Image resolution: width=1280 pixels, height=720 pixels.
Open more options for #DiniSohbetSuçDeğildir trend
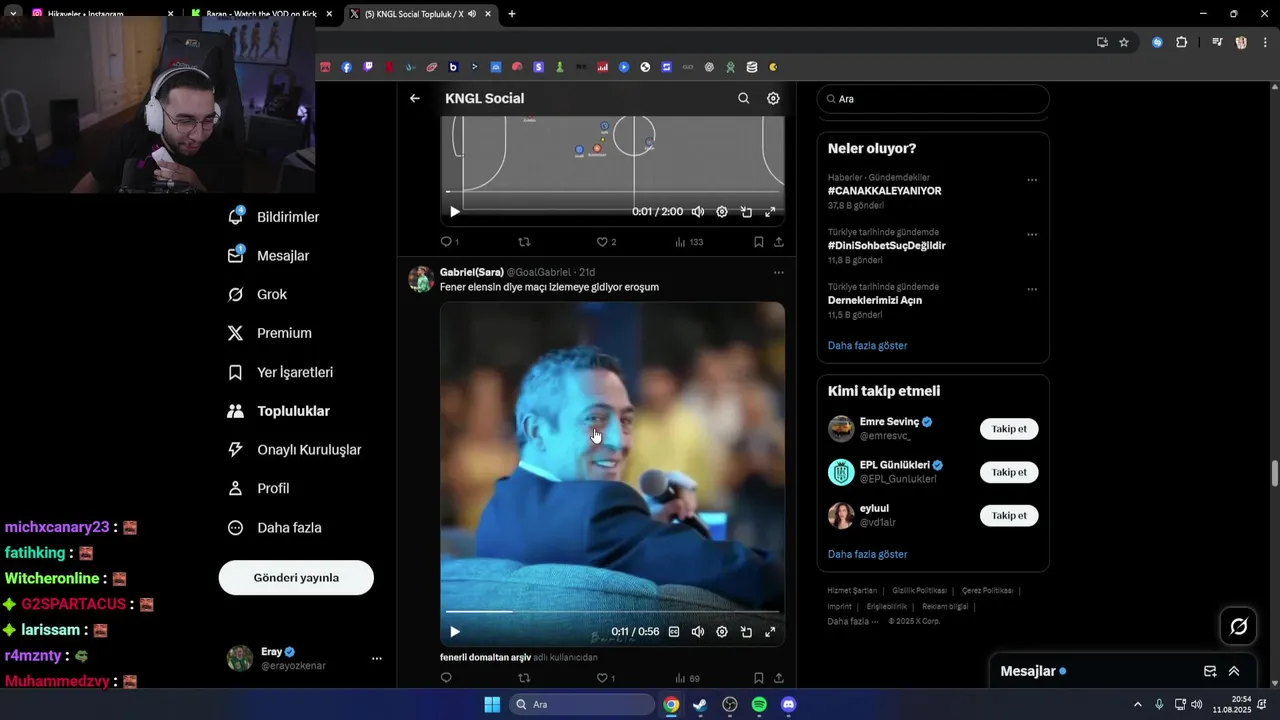click(1032, 235)
